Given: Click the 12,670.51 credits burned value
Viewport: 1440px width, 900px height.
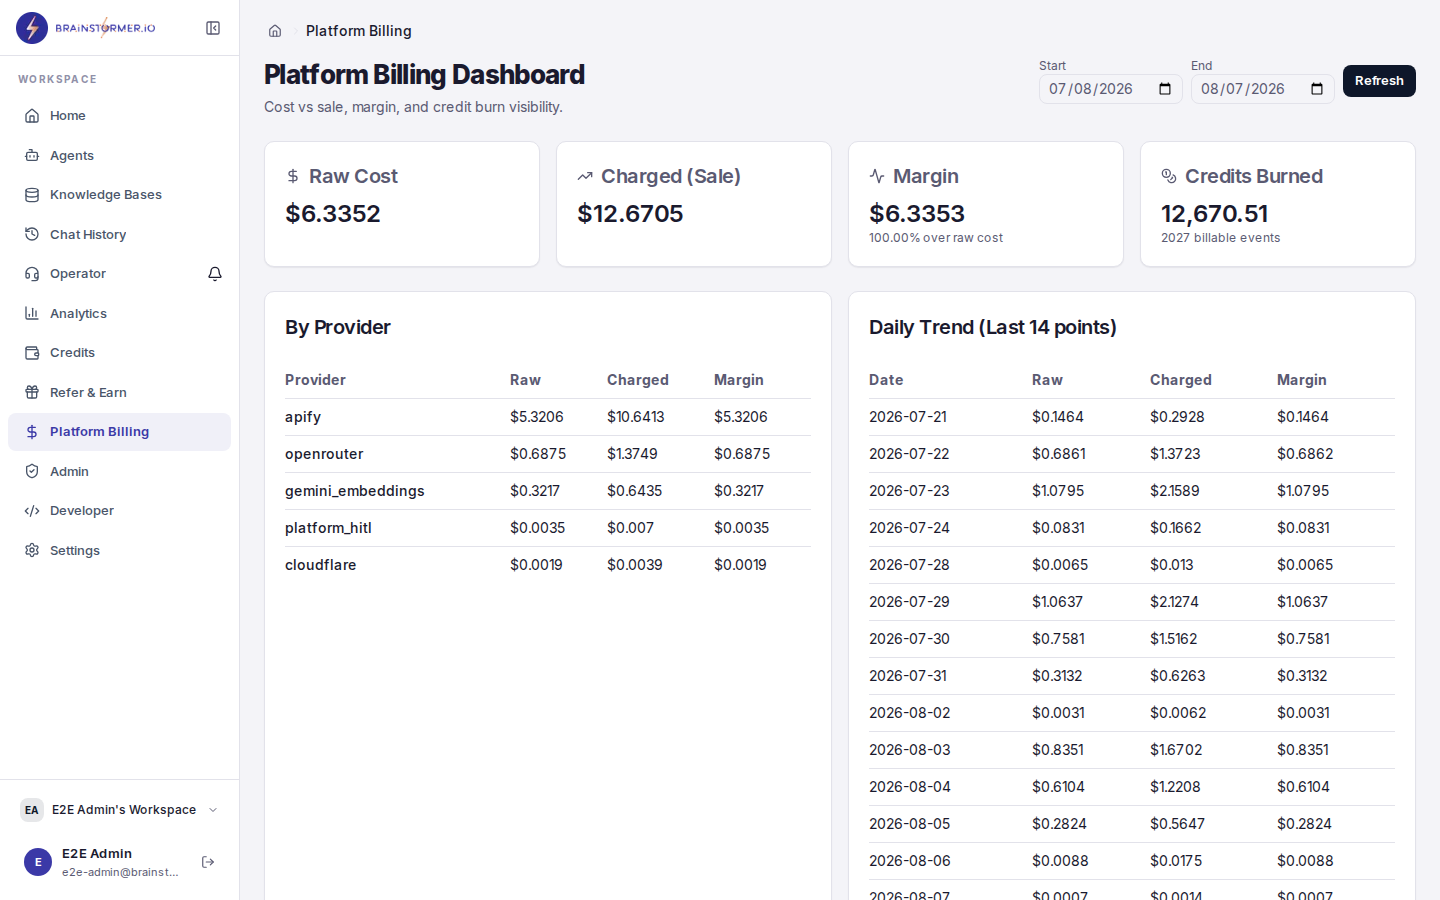Looking at the screenshot, I should coord(1214,214).
